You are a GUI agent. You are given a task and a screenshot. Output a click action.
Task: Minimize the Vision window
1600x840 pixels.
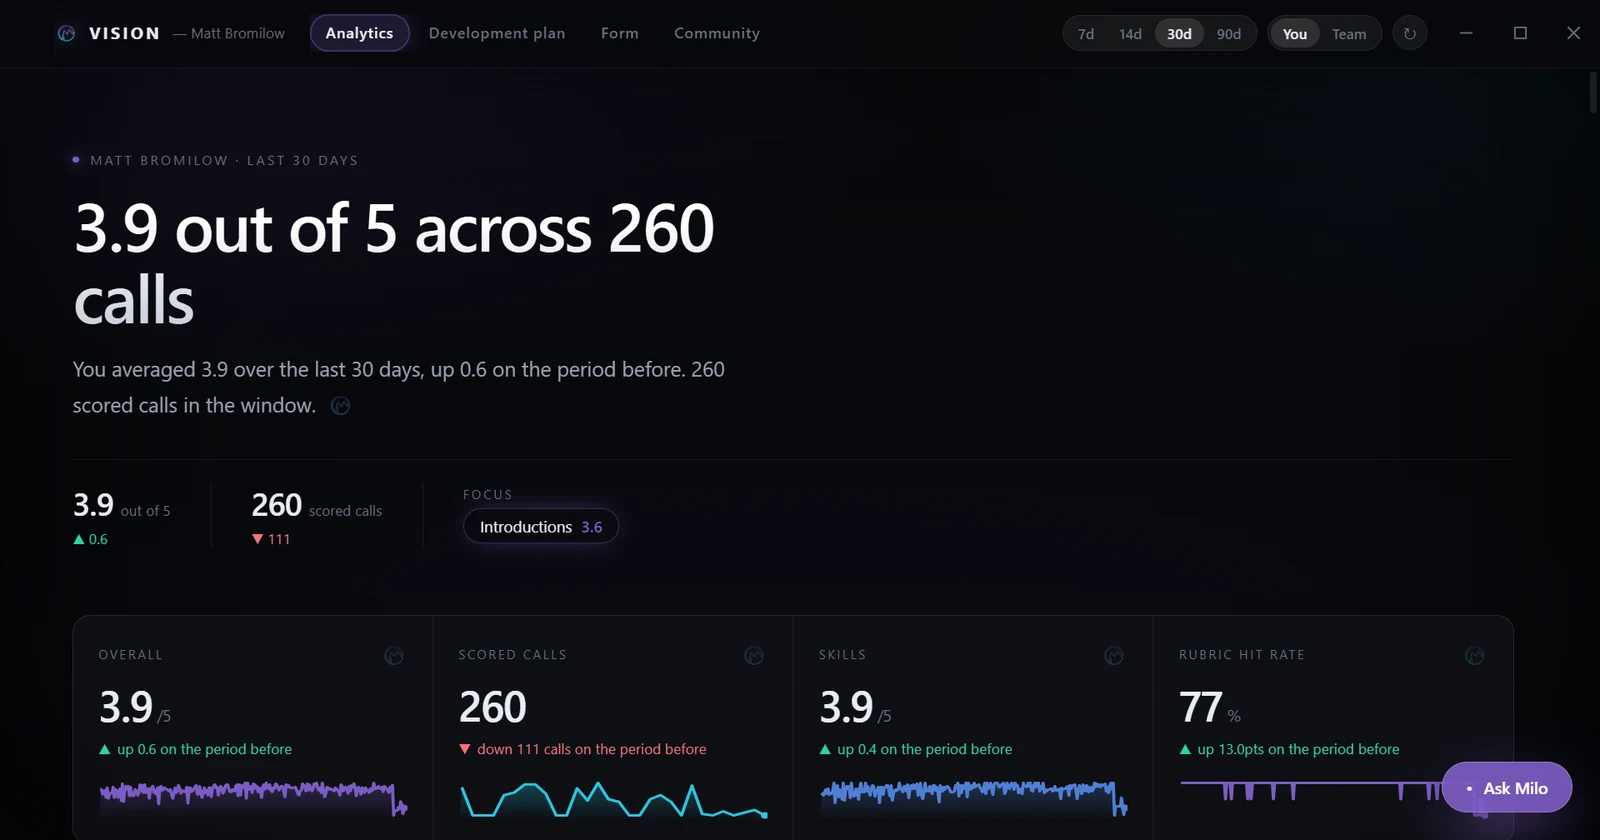point(1466,33)
